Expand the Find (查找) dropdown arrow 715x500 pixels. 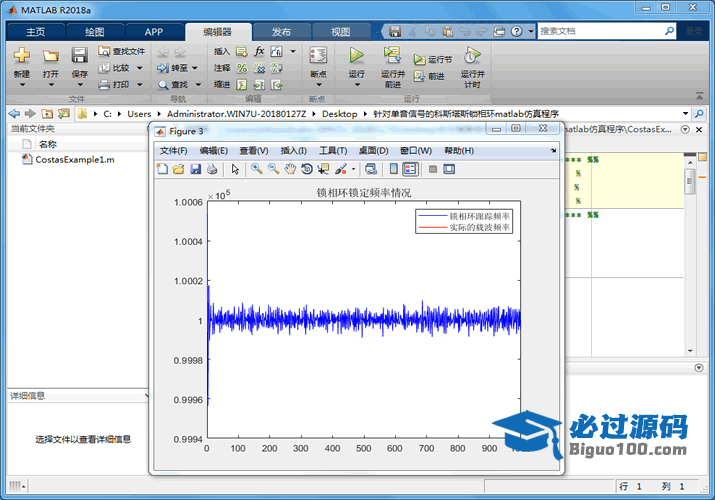tap(198, 84)
